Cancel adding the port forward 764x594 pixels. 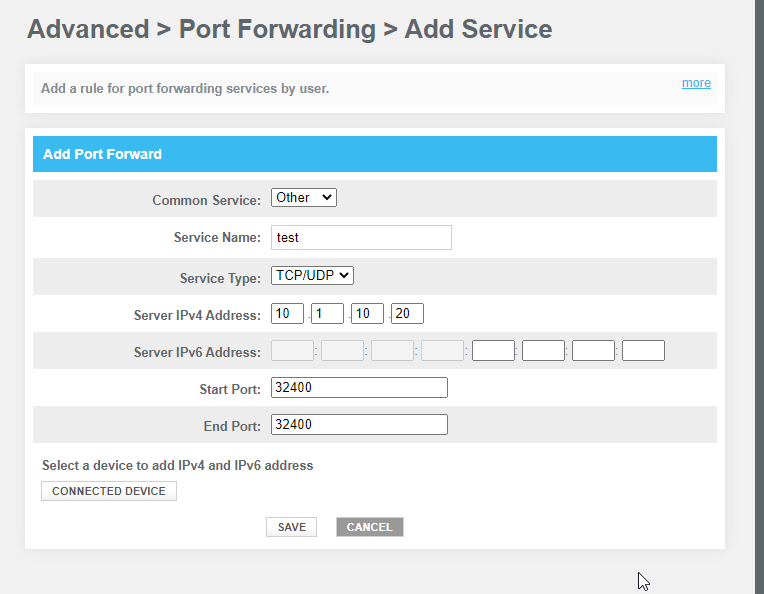(370, 527)
